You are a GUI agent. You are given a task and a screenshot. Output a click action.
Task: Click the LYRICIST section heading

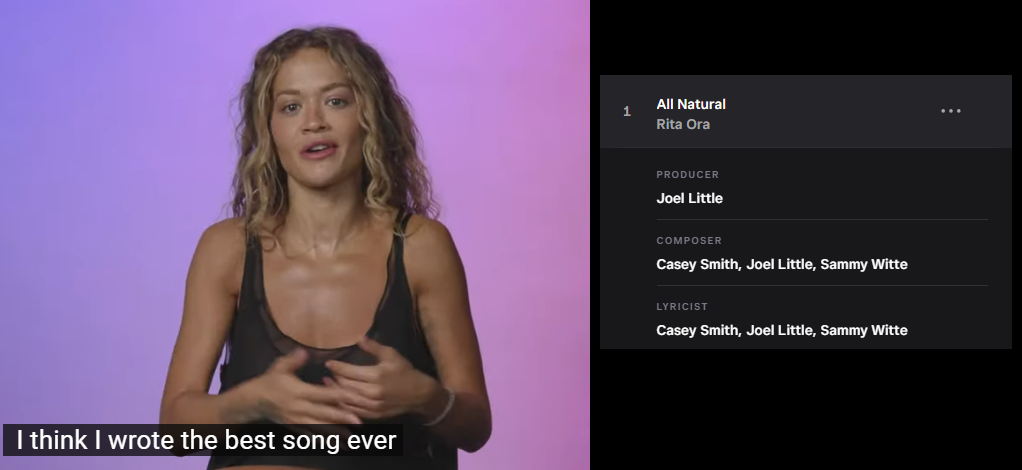(682, 306)
